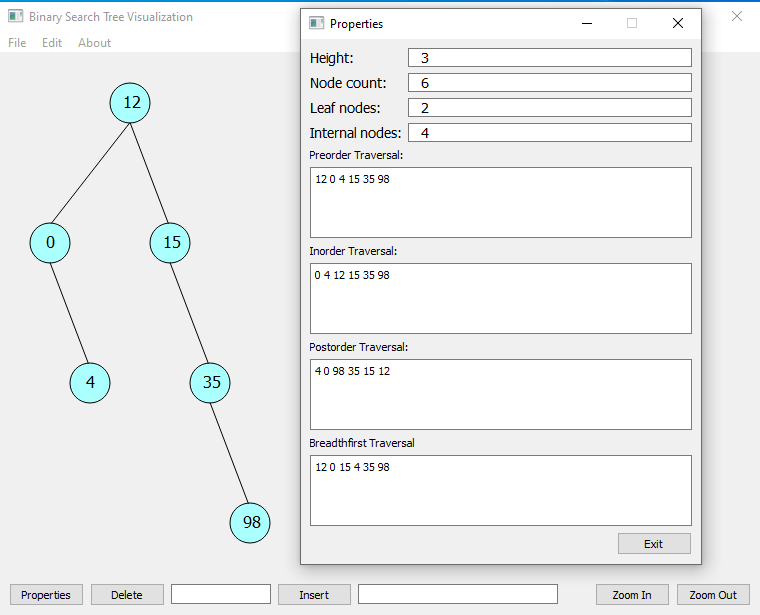Click the Node count label
Screen dimensions: 760x615
[348, 83]
